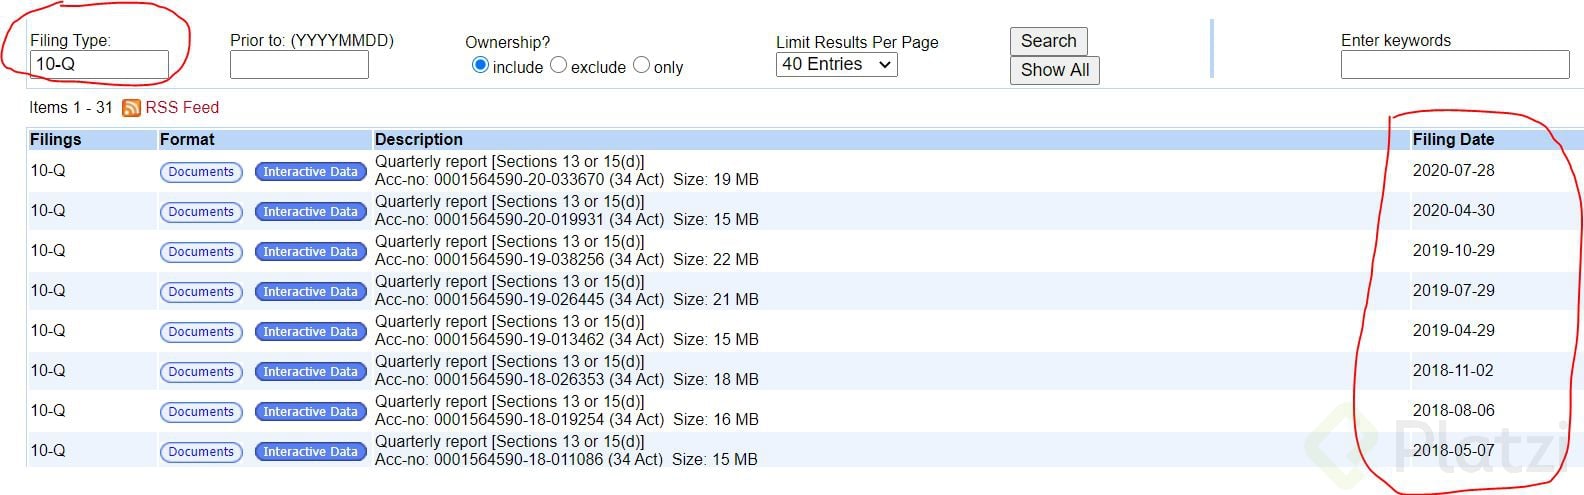This screenshot has height=495, width=1584.
Task: Open Interactive Data for 2018-11-02 filing
Action: point(310,372)
